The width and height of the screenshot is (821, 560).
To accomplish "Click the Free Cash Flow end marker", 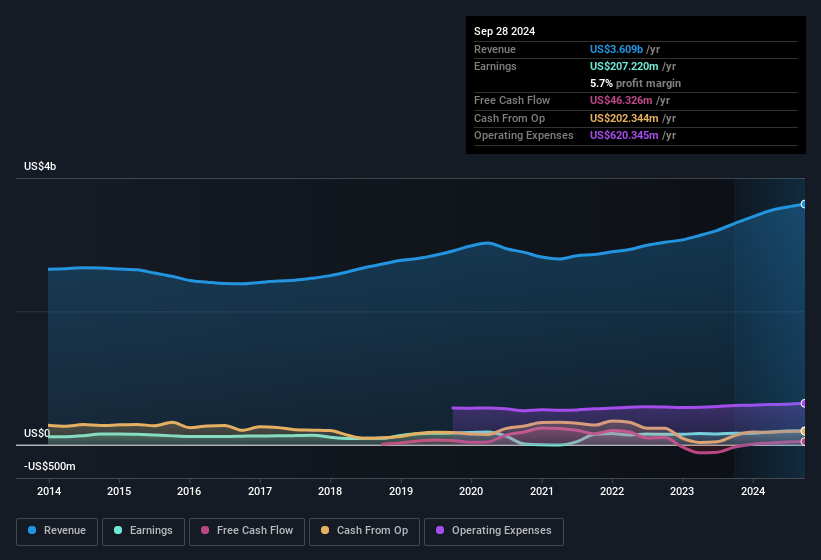I will (x=804, y=442).
